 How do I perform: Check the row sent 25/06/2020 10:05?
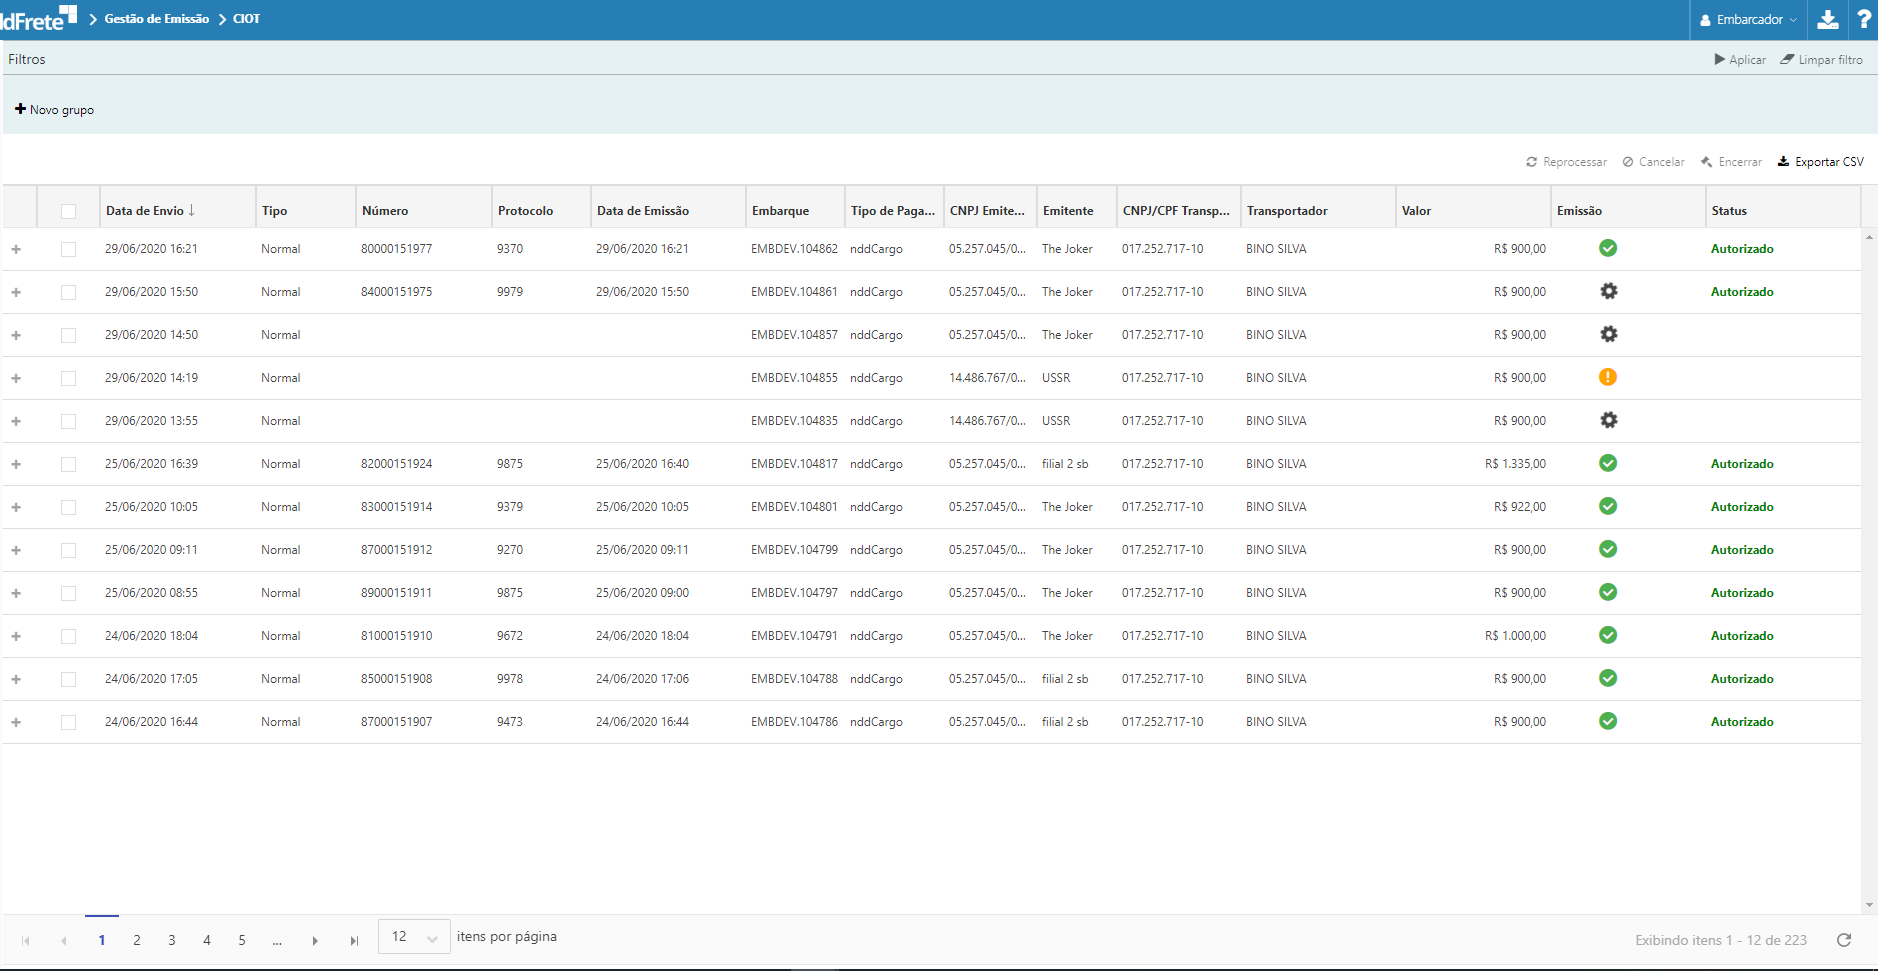point(68,507)
